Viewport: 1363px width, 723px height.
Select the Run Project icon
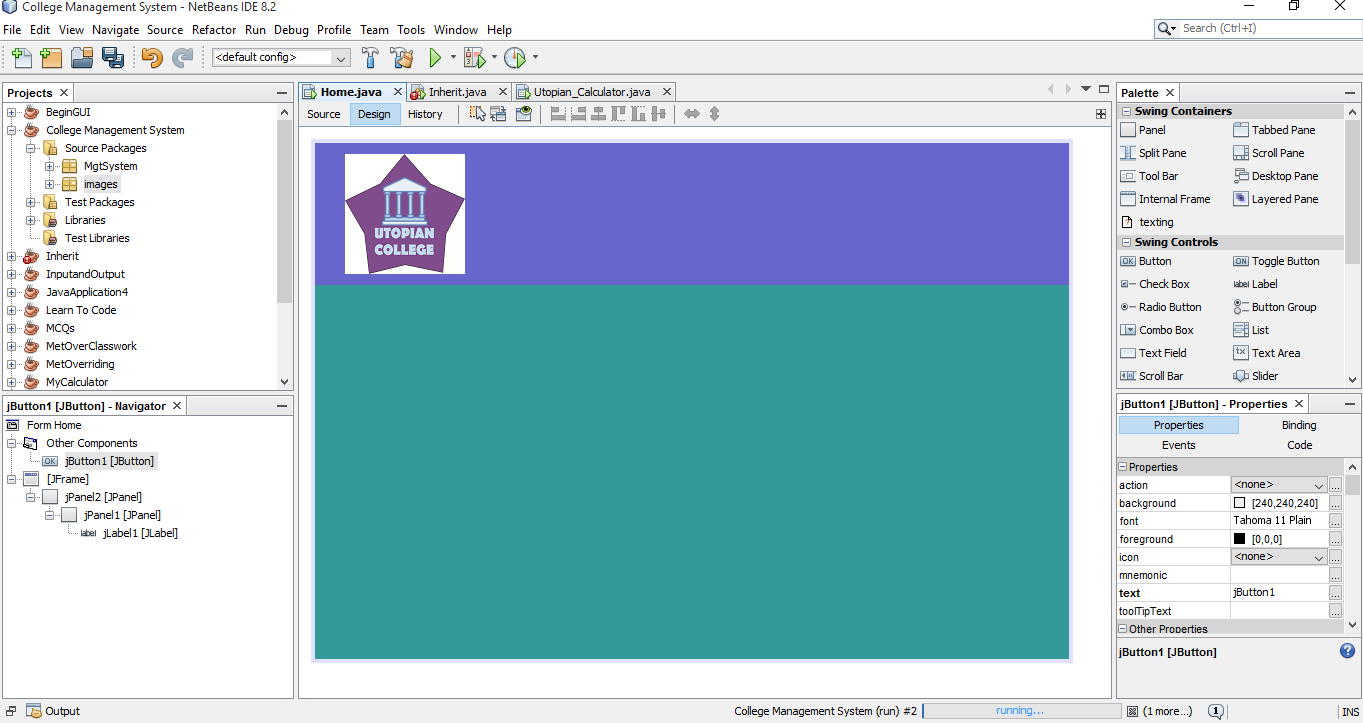[437, 57]
